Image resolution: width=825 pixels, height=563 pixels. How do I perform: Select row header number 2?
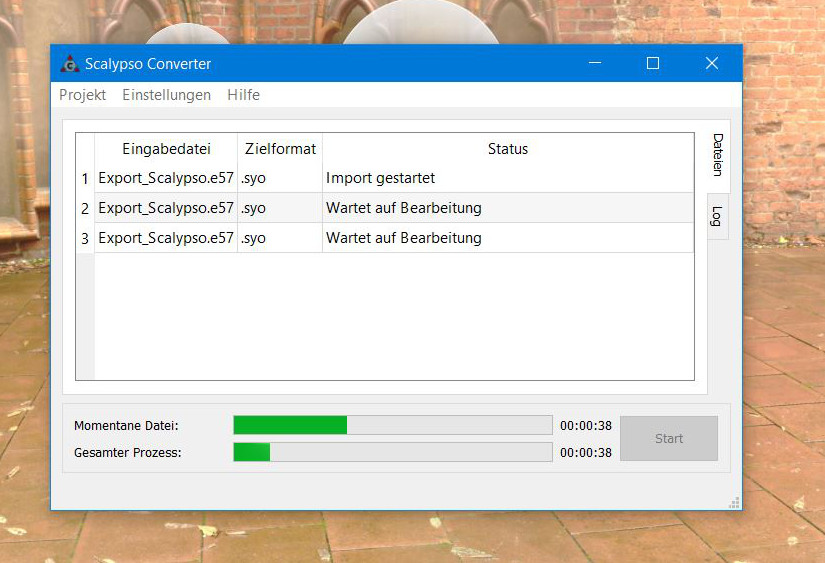coord(85,208)
